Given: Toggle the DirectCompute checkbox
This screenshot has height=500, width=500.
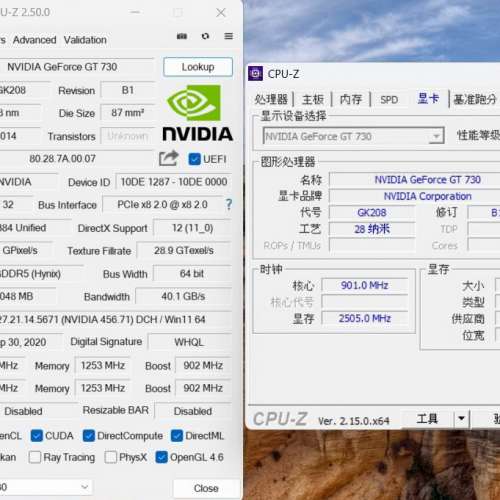Looking at the screenshot, I should point(89,436).
